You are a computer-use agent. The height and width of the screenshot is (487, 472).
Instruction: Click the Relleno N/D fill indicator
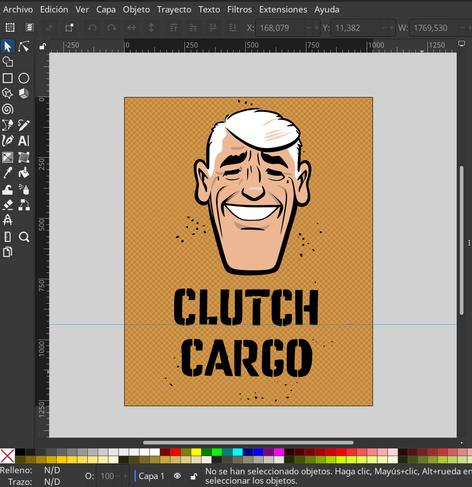[52, 470]
